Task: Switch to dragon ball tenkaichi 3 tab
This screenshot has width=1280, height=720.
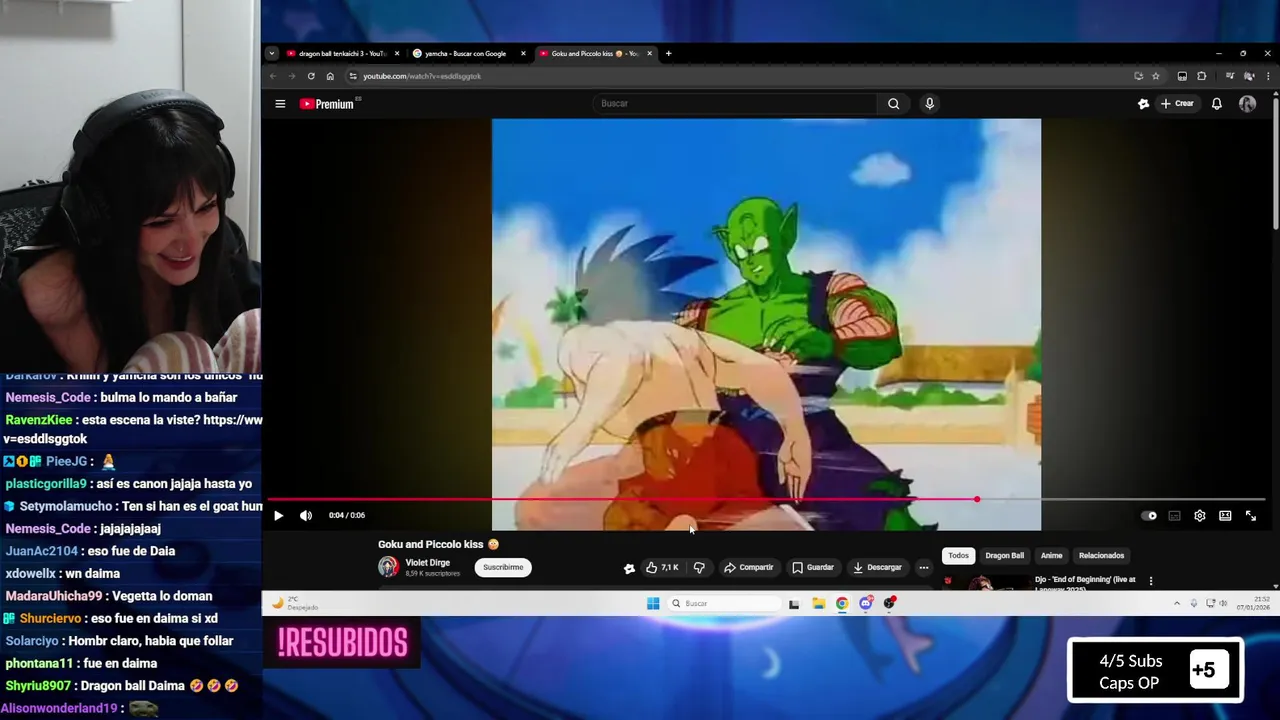Action: pos(343,54)
